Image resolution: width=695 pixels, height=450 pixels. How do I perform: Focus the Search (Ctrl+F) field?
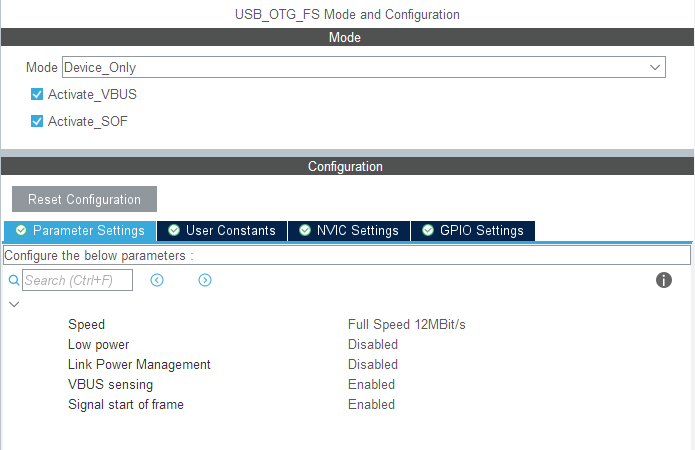pyautogui.click(x=77, y=280)
